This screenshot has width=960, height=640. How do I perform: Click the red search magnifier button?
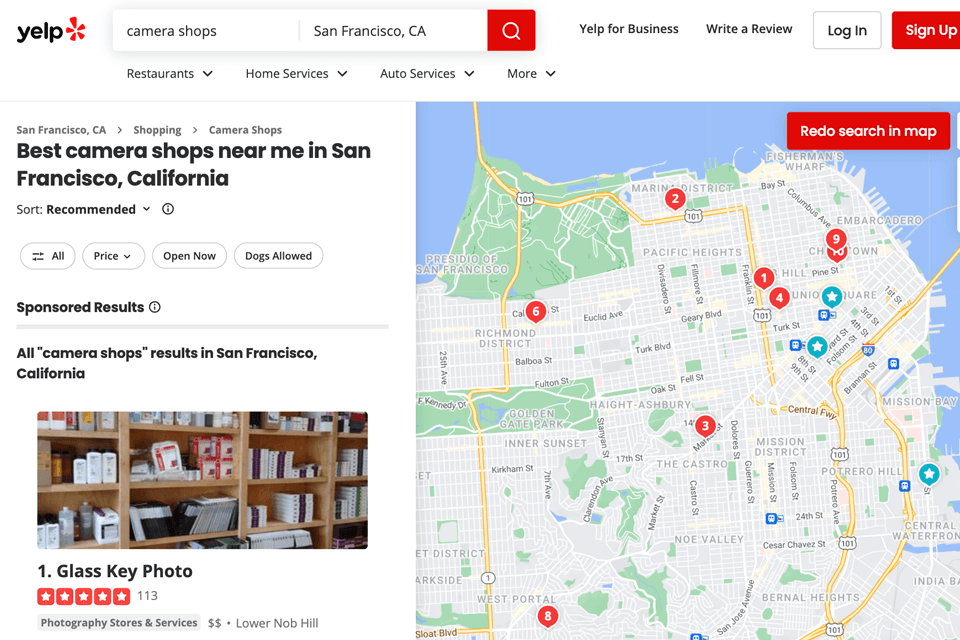point(511,31)
